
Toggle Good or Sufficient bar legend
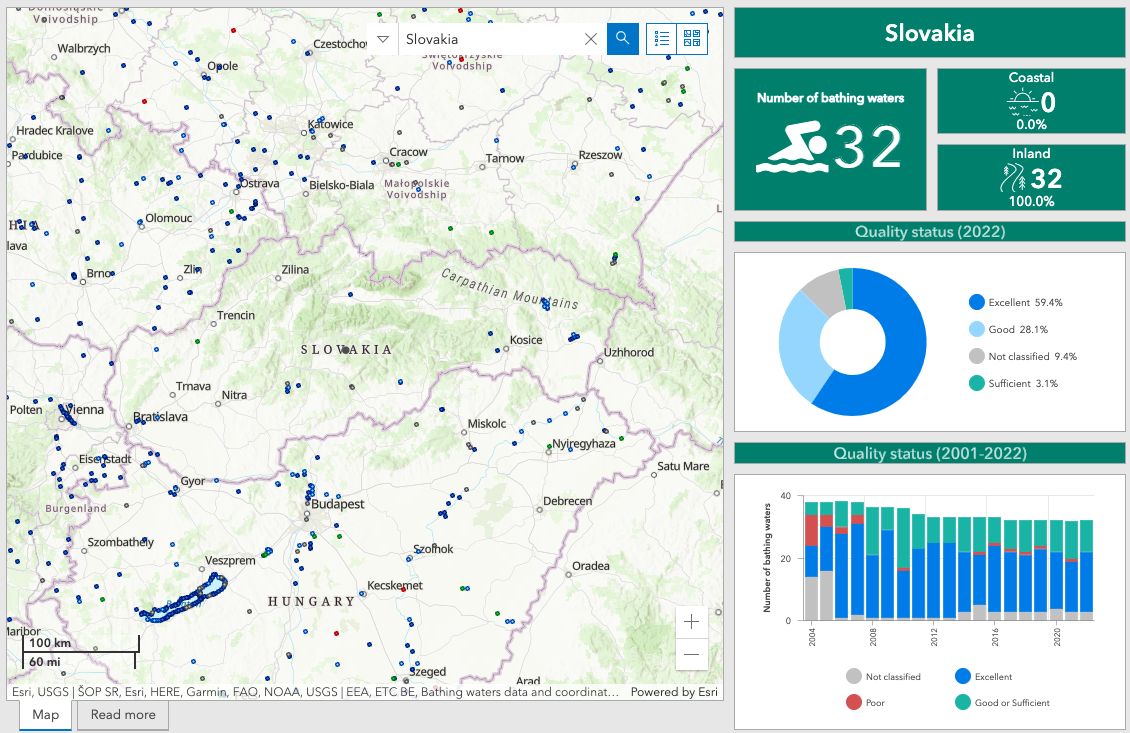pos(964,703)
